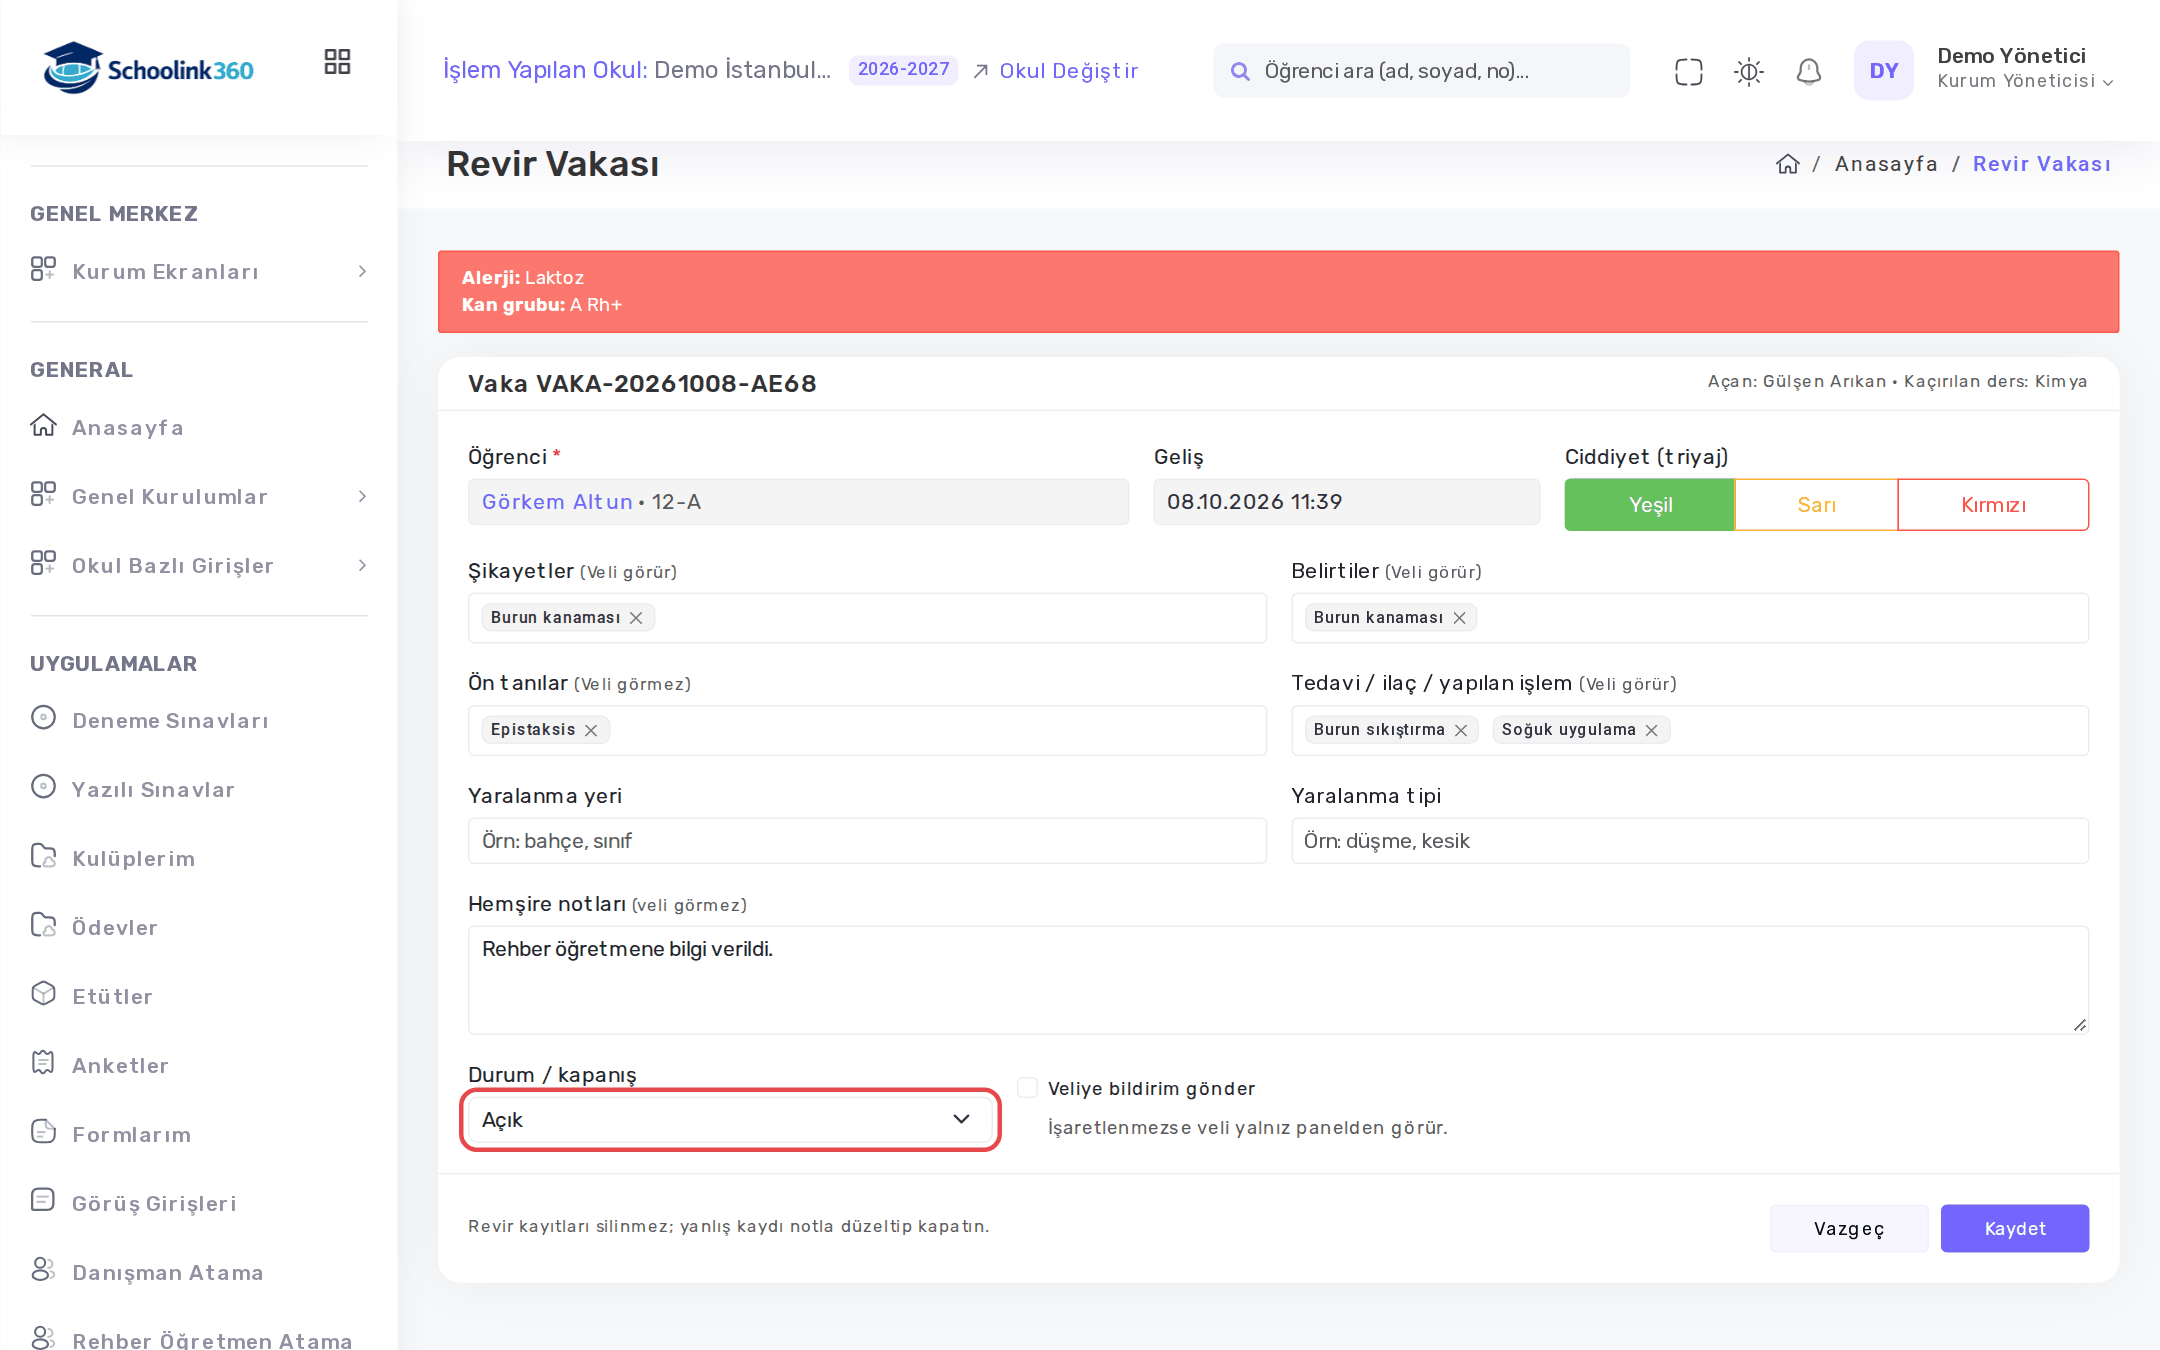Select Kırmızı triage severity
The image size is (2160, 1350).
1993,505
